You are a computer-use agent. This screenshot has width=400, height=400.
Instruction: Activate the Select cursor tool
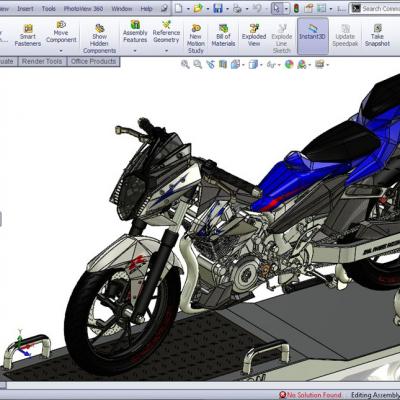pos(276,8)
